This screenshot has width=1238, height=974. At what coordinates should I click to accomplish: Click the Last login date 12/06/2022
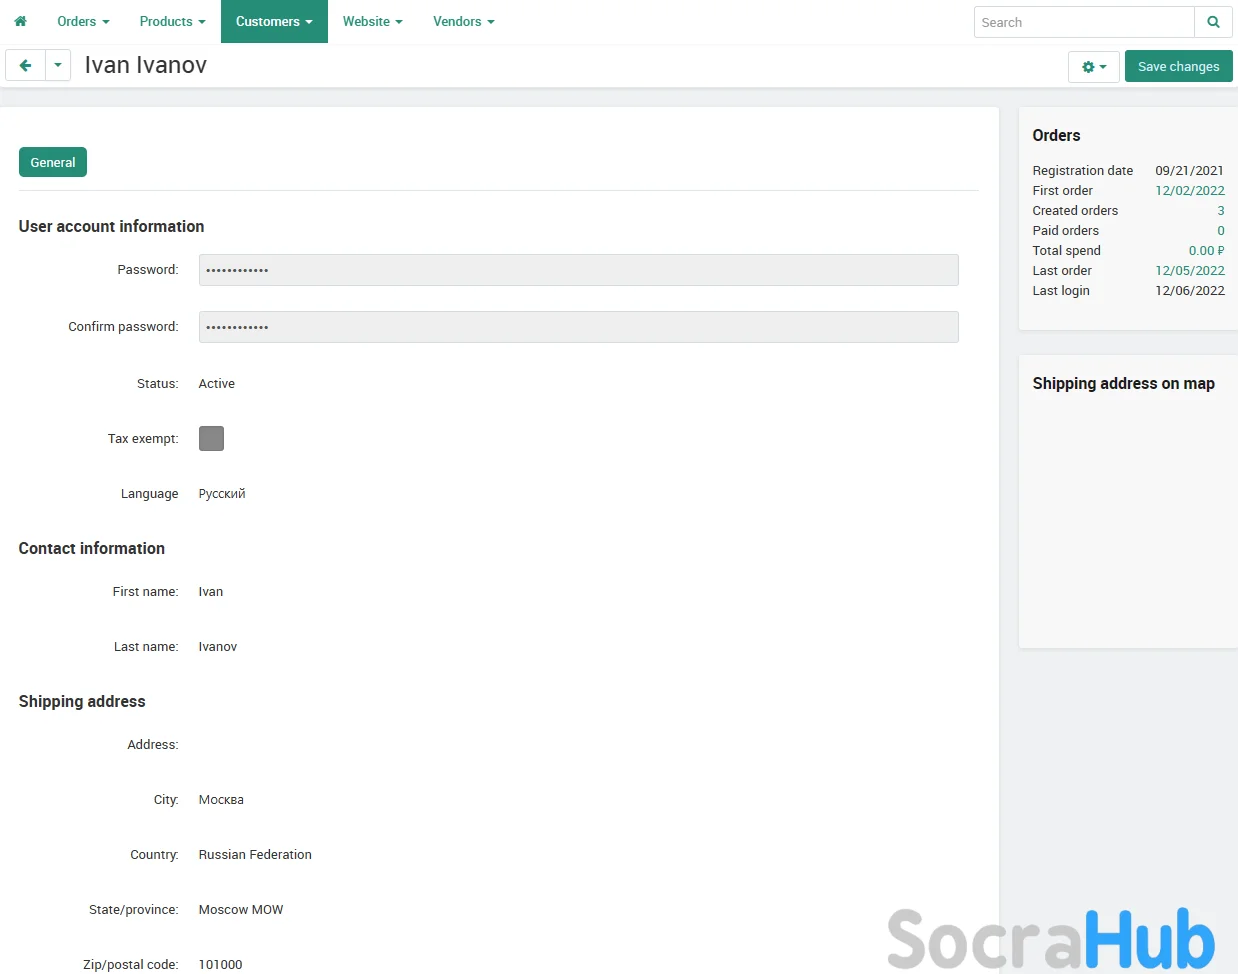click(x=1189, y=290)
